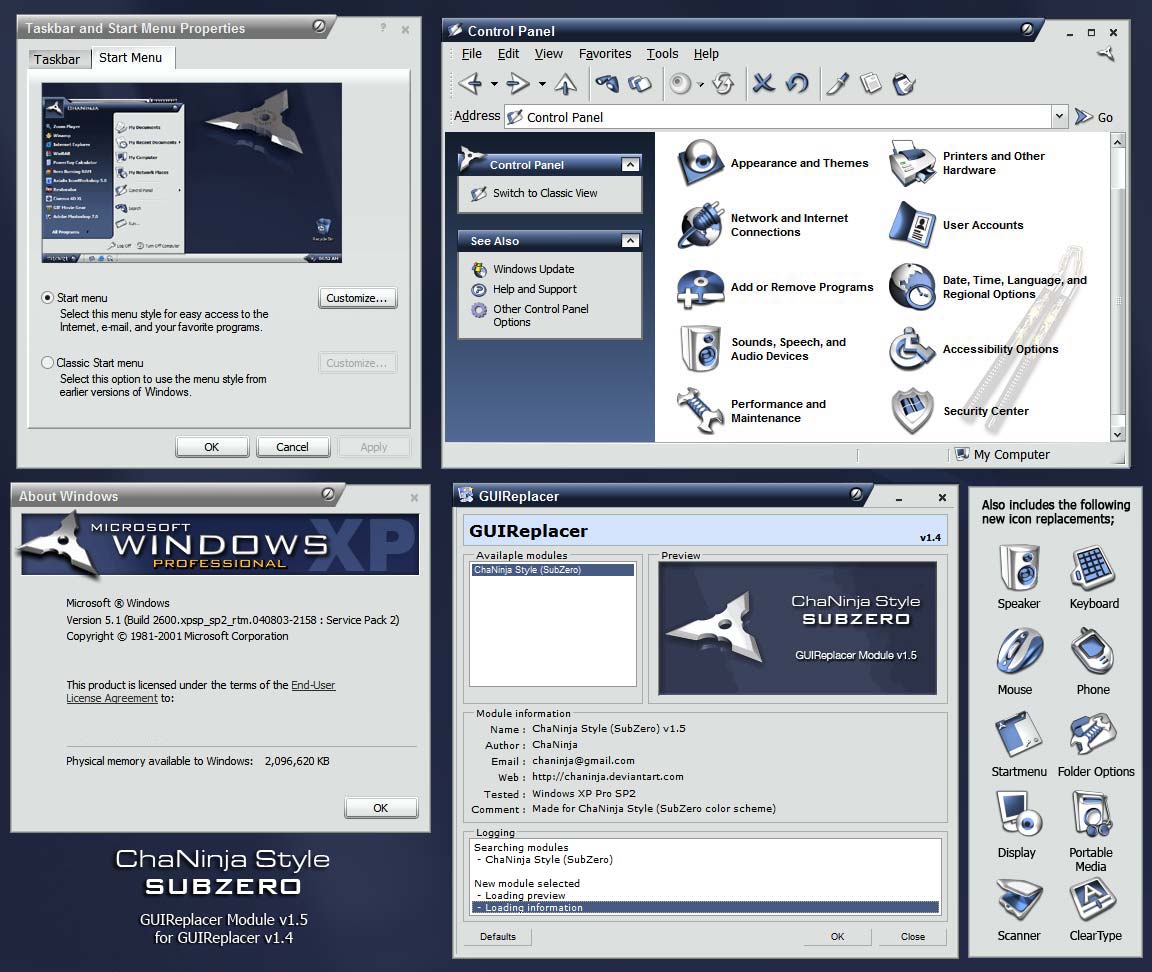The image size is (1152, 972).
Task: Click the Speaker replacement icon
Action: (x=1018, y=568)
